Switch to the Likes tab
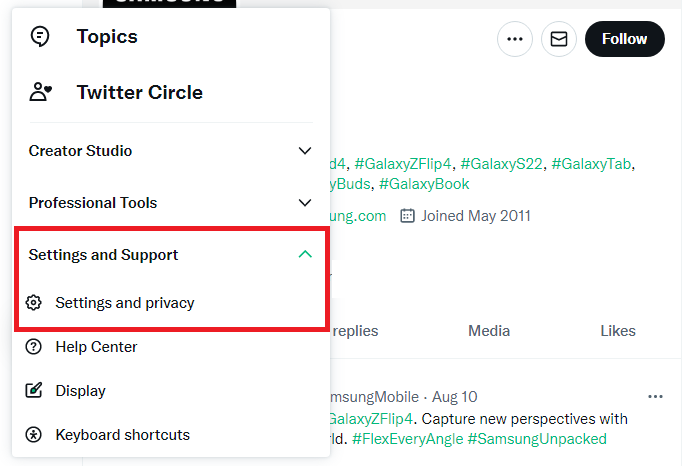This screenshot has width=696, height=466. 618,331
